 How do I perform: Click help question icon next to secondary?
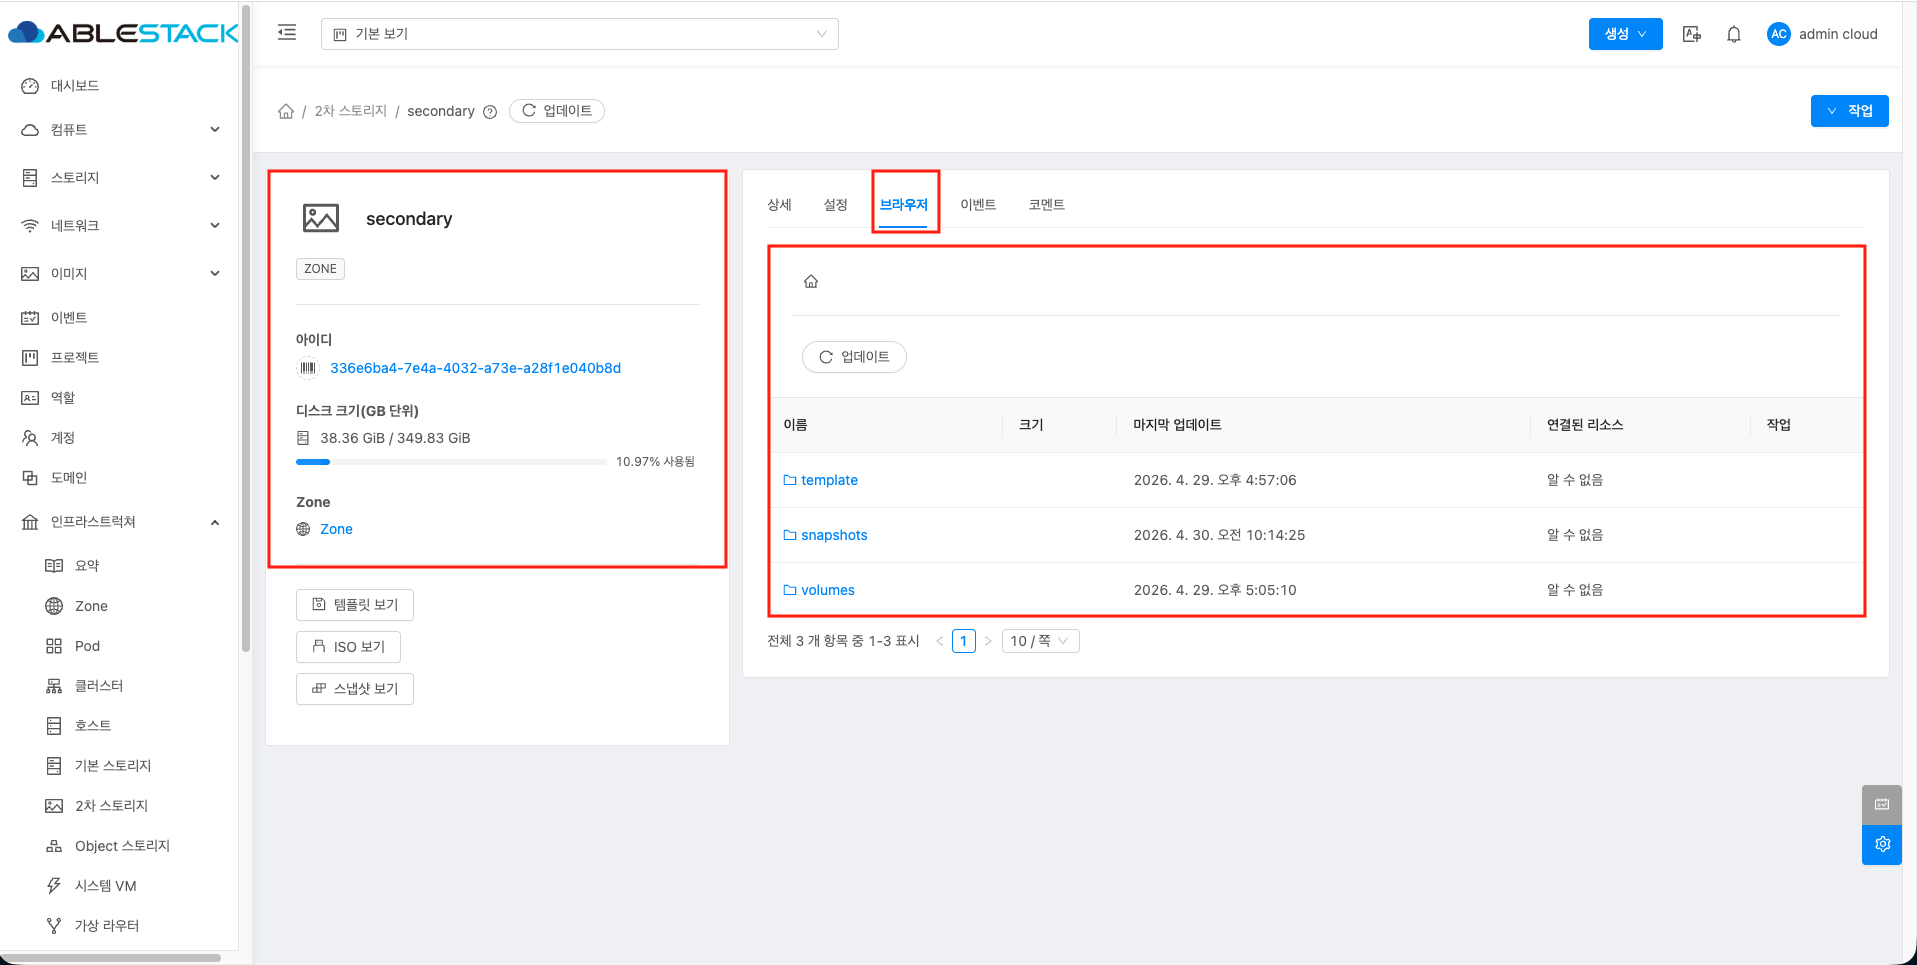(490, 112)
